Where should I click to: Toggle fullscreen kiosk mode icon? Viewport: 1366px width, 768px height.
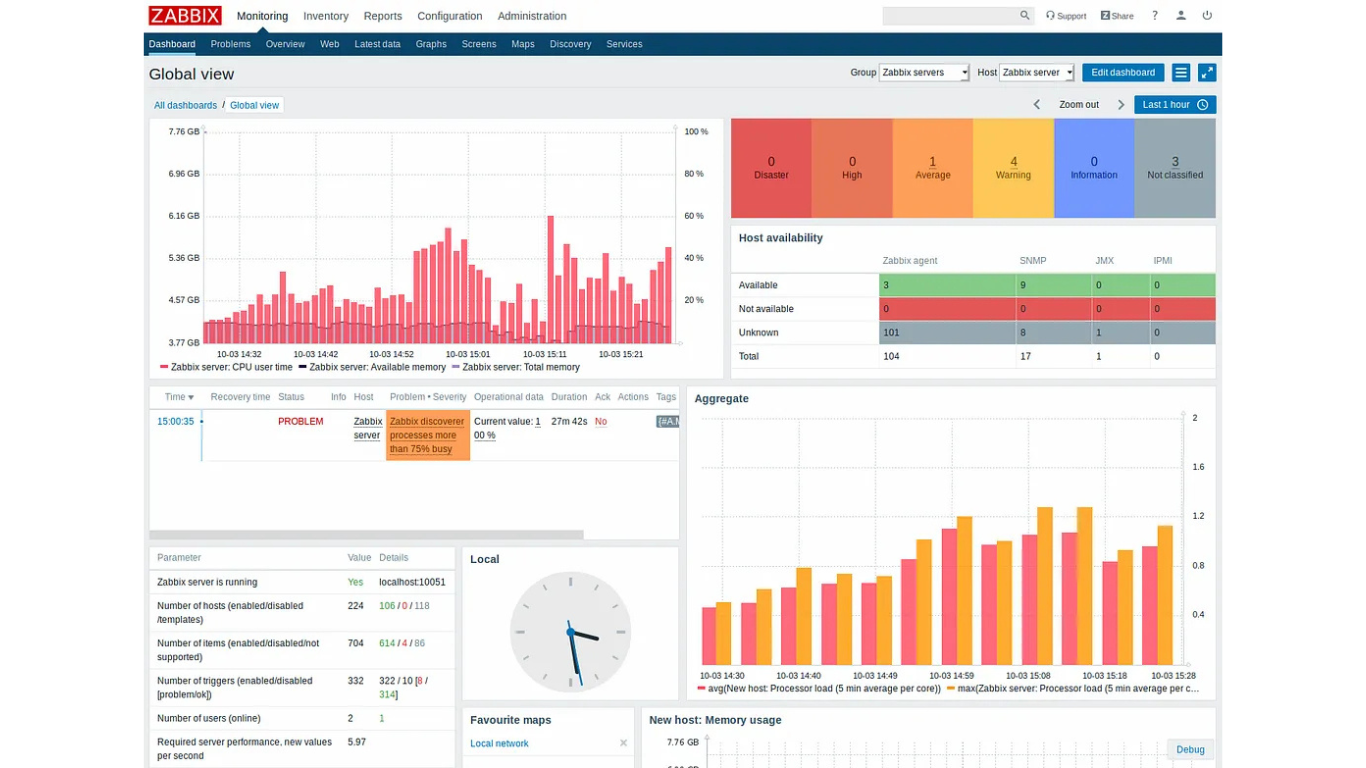point(1207,73)
